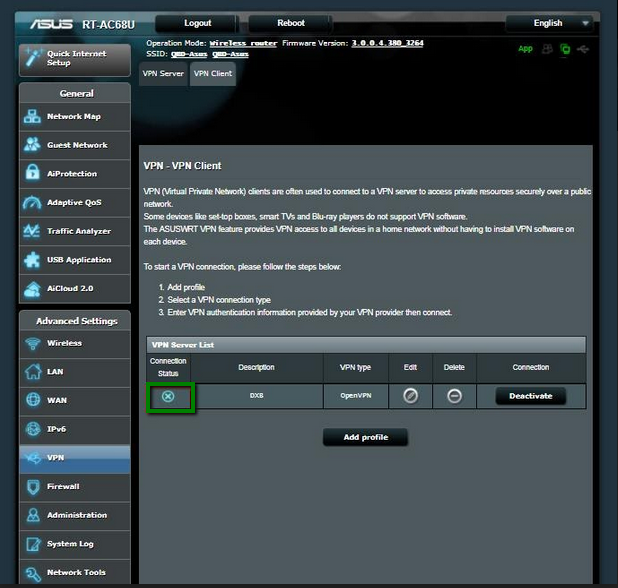Open Adaptive QoS menu item
The width and height of the screenshot is (618, 588).
pyautogui.click(x=75, y=203)
